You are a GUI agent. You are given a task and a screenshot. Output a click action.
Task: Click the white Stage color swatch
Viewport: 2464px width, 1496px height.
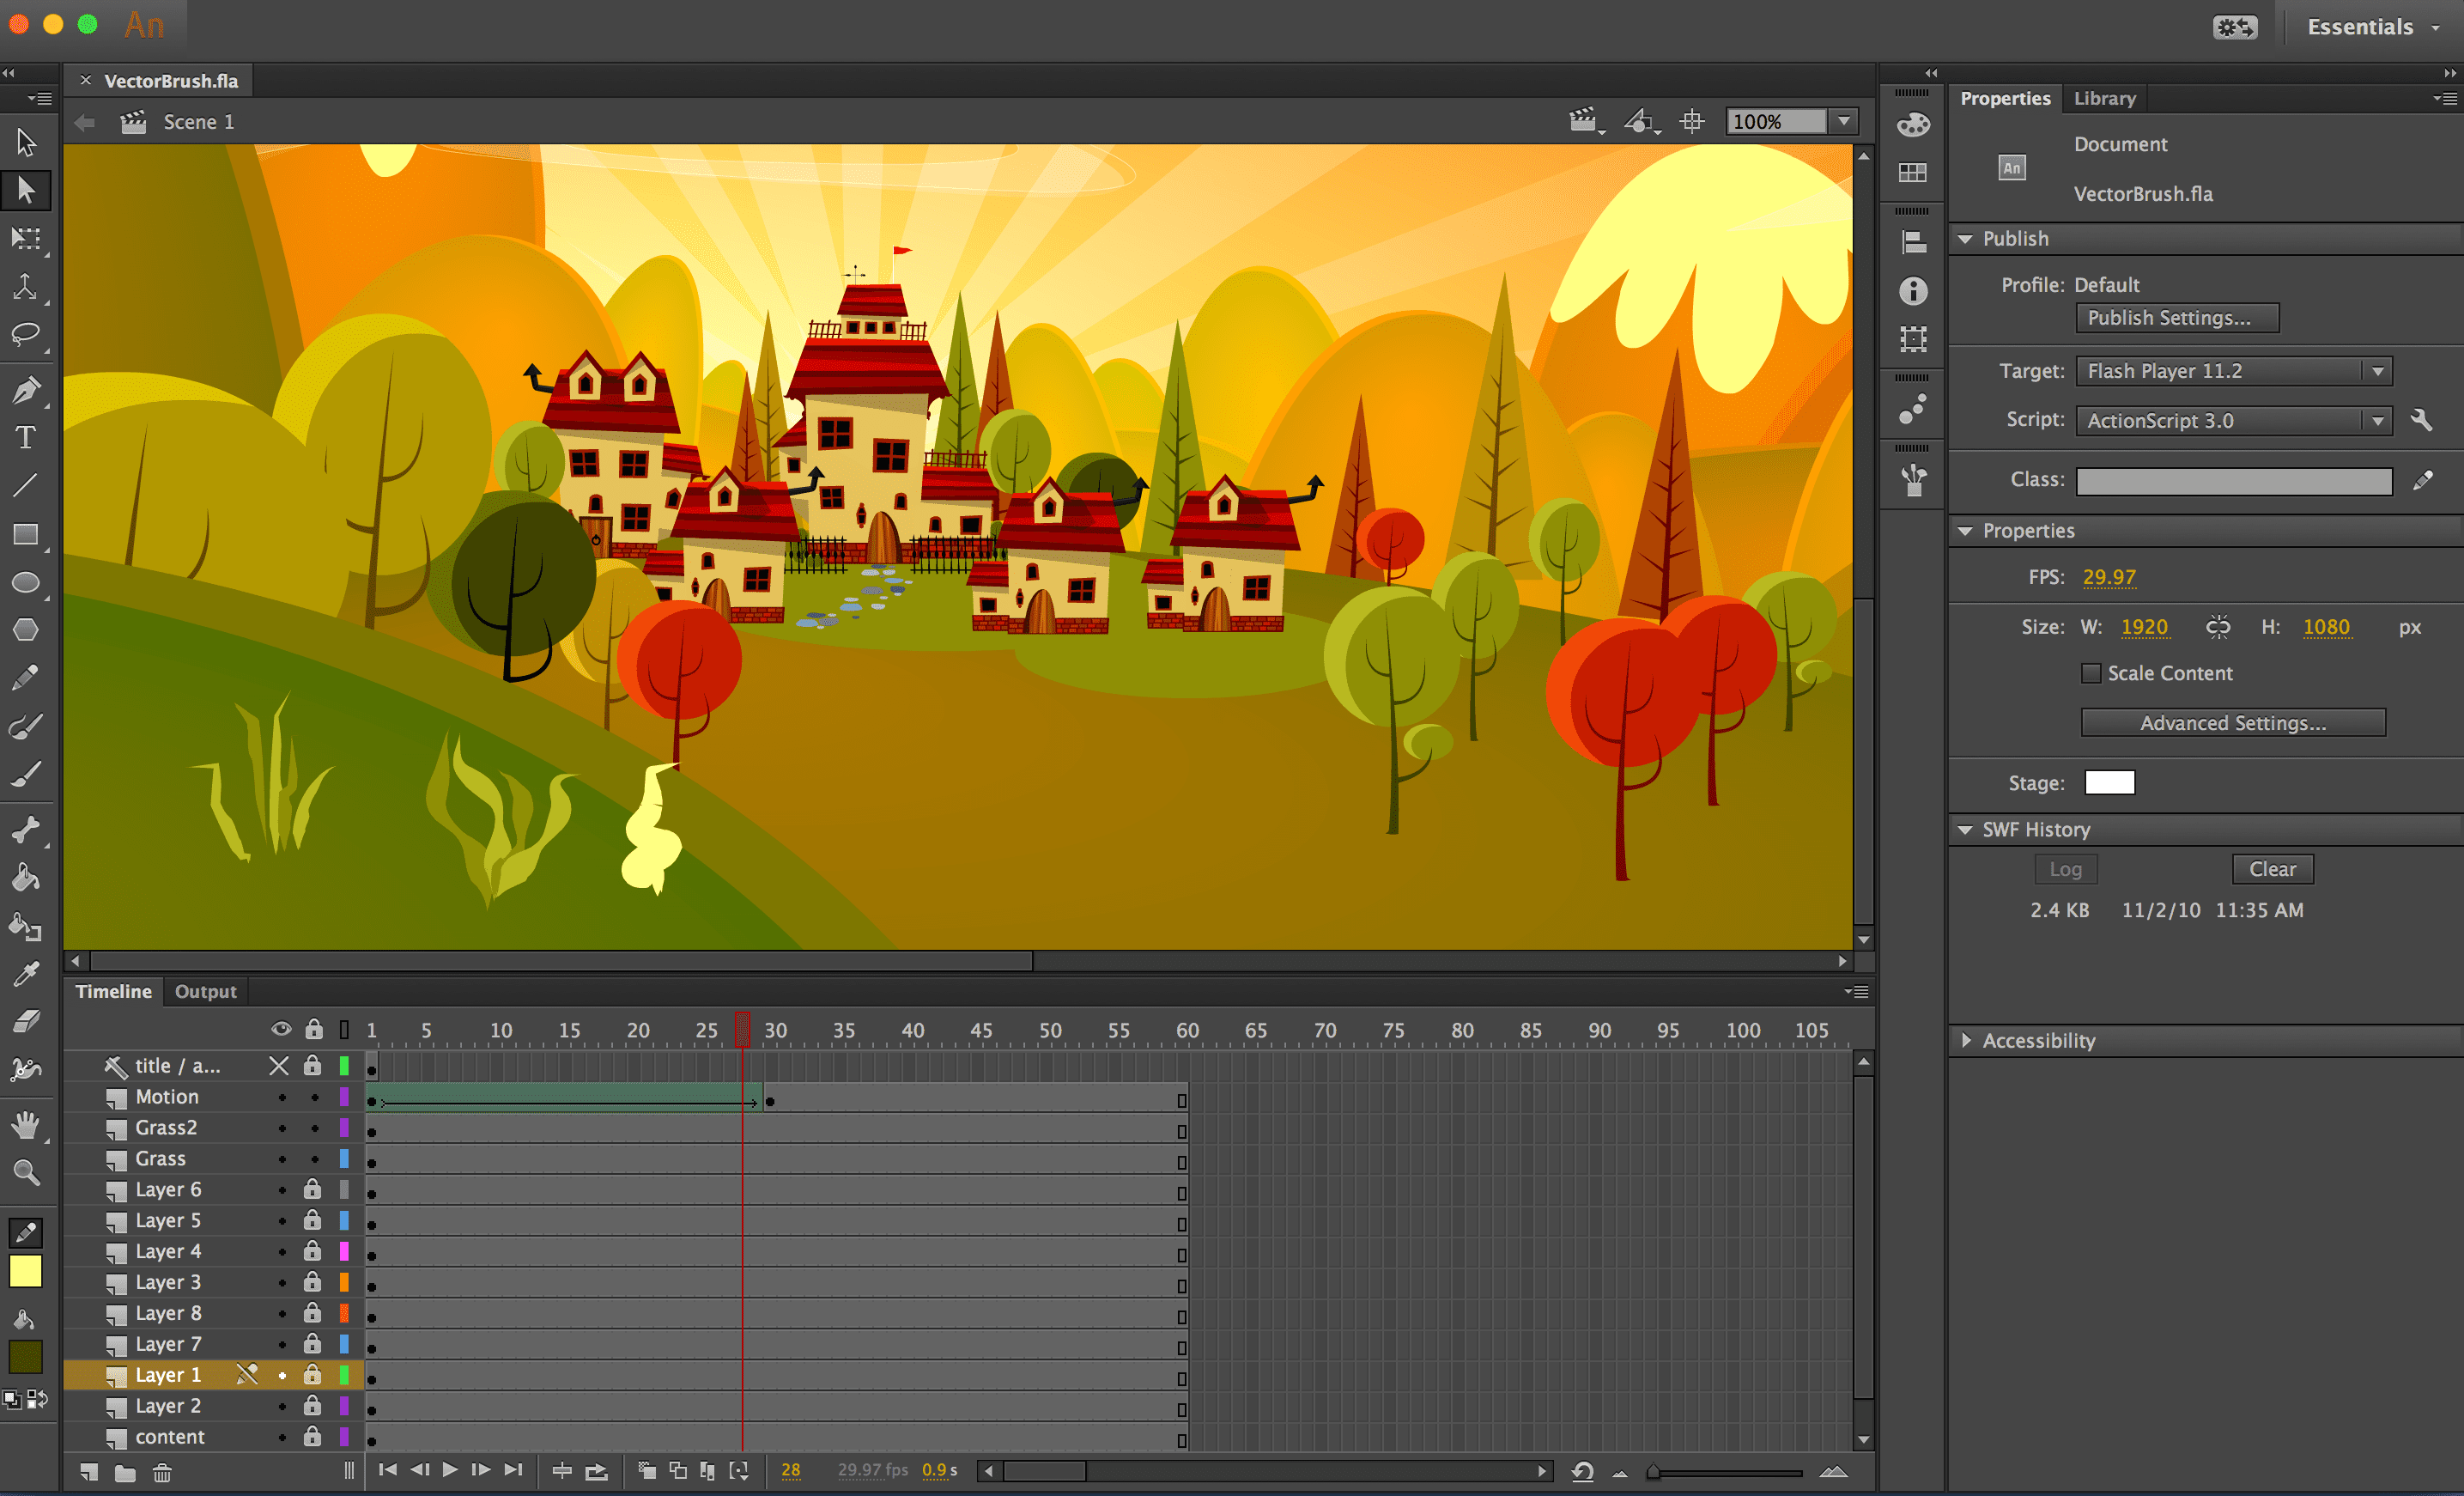pyautogui.click(x=2109, y=782)
